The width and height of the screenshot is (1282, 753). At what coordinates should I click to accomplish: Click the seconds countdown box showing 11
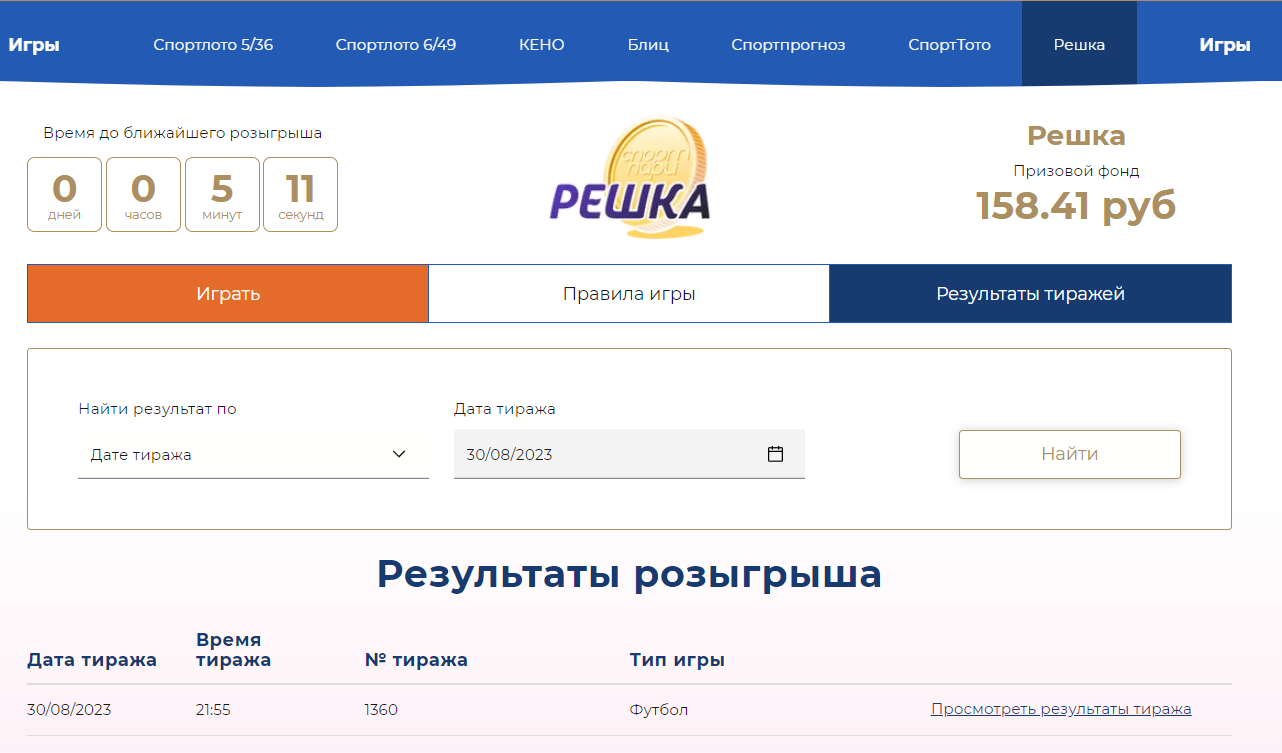click(x=300, y=194)
